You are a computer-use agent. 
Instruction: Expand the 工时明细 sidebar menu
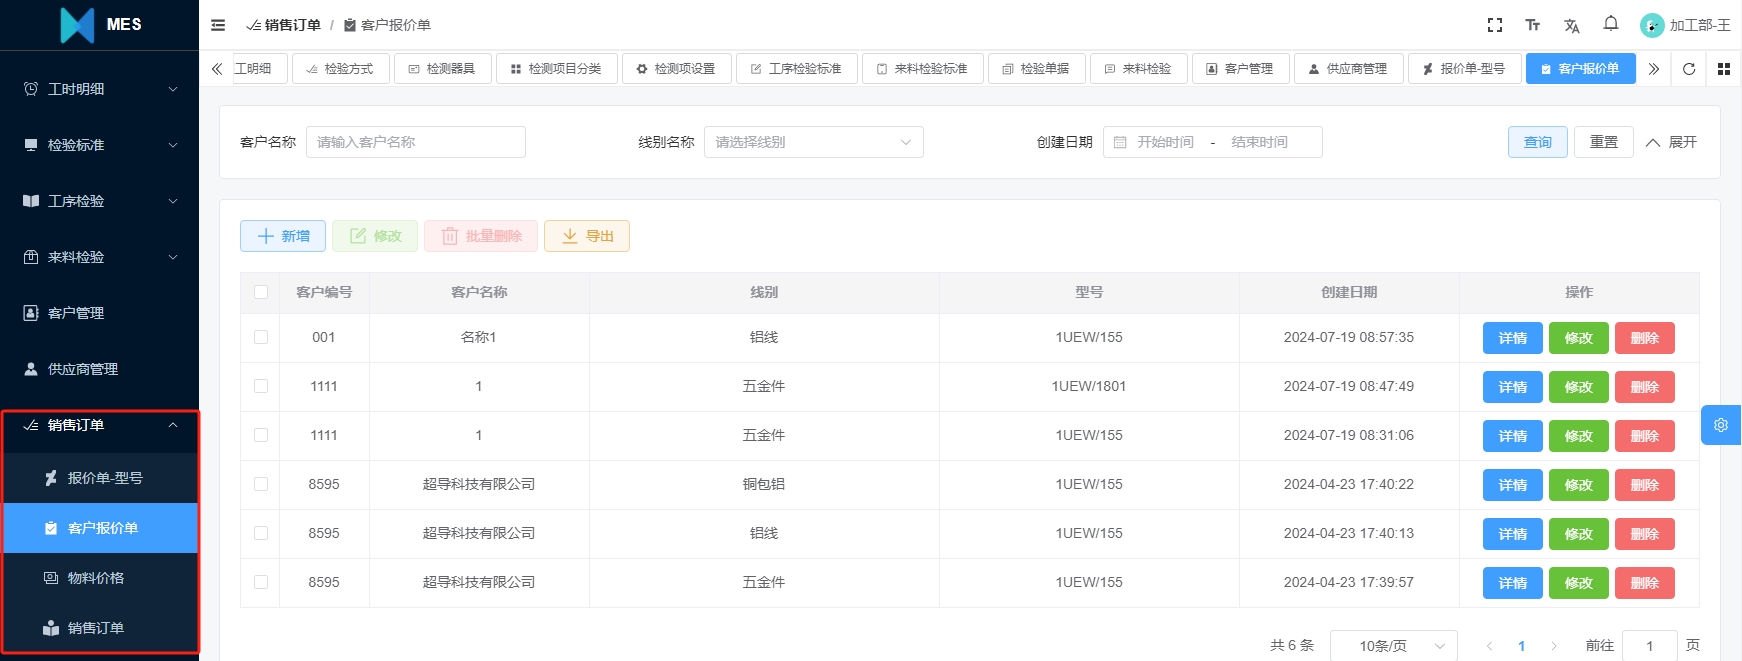[x=99, y=89]
